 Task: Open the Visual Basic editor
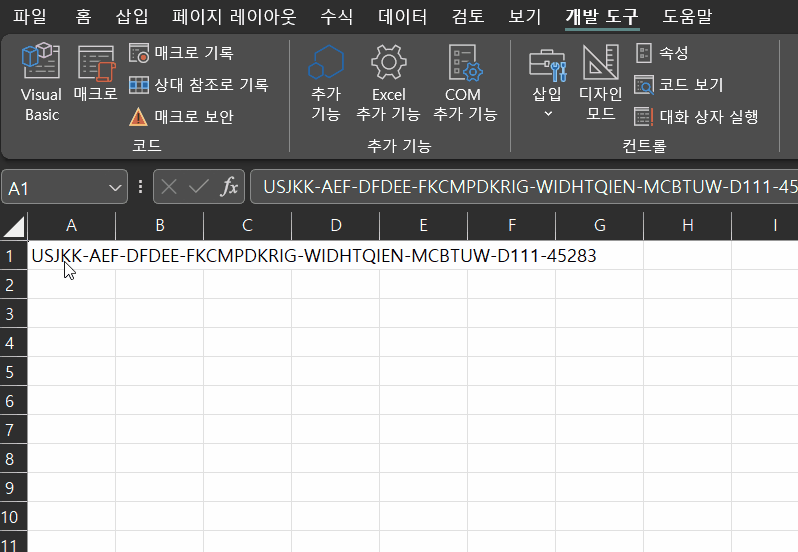click(x=41, y=82)
